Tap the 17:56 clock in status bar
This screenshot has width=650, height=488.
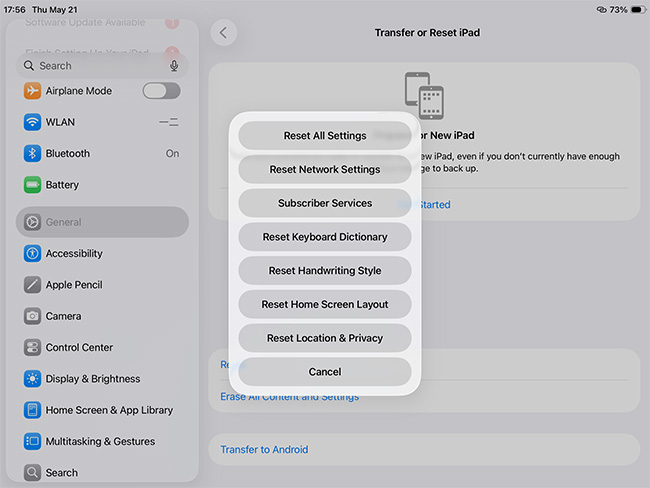(x=15, y=10)
